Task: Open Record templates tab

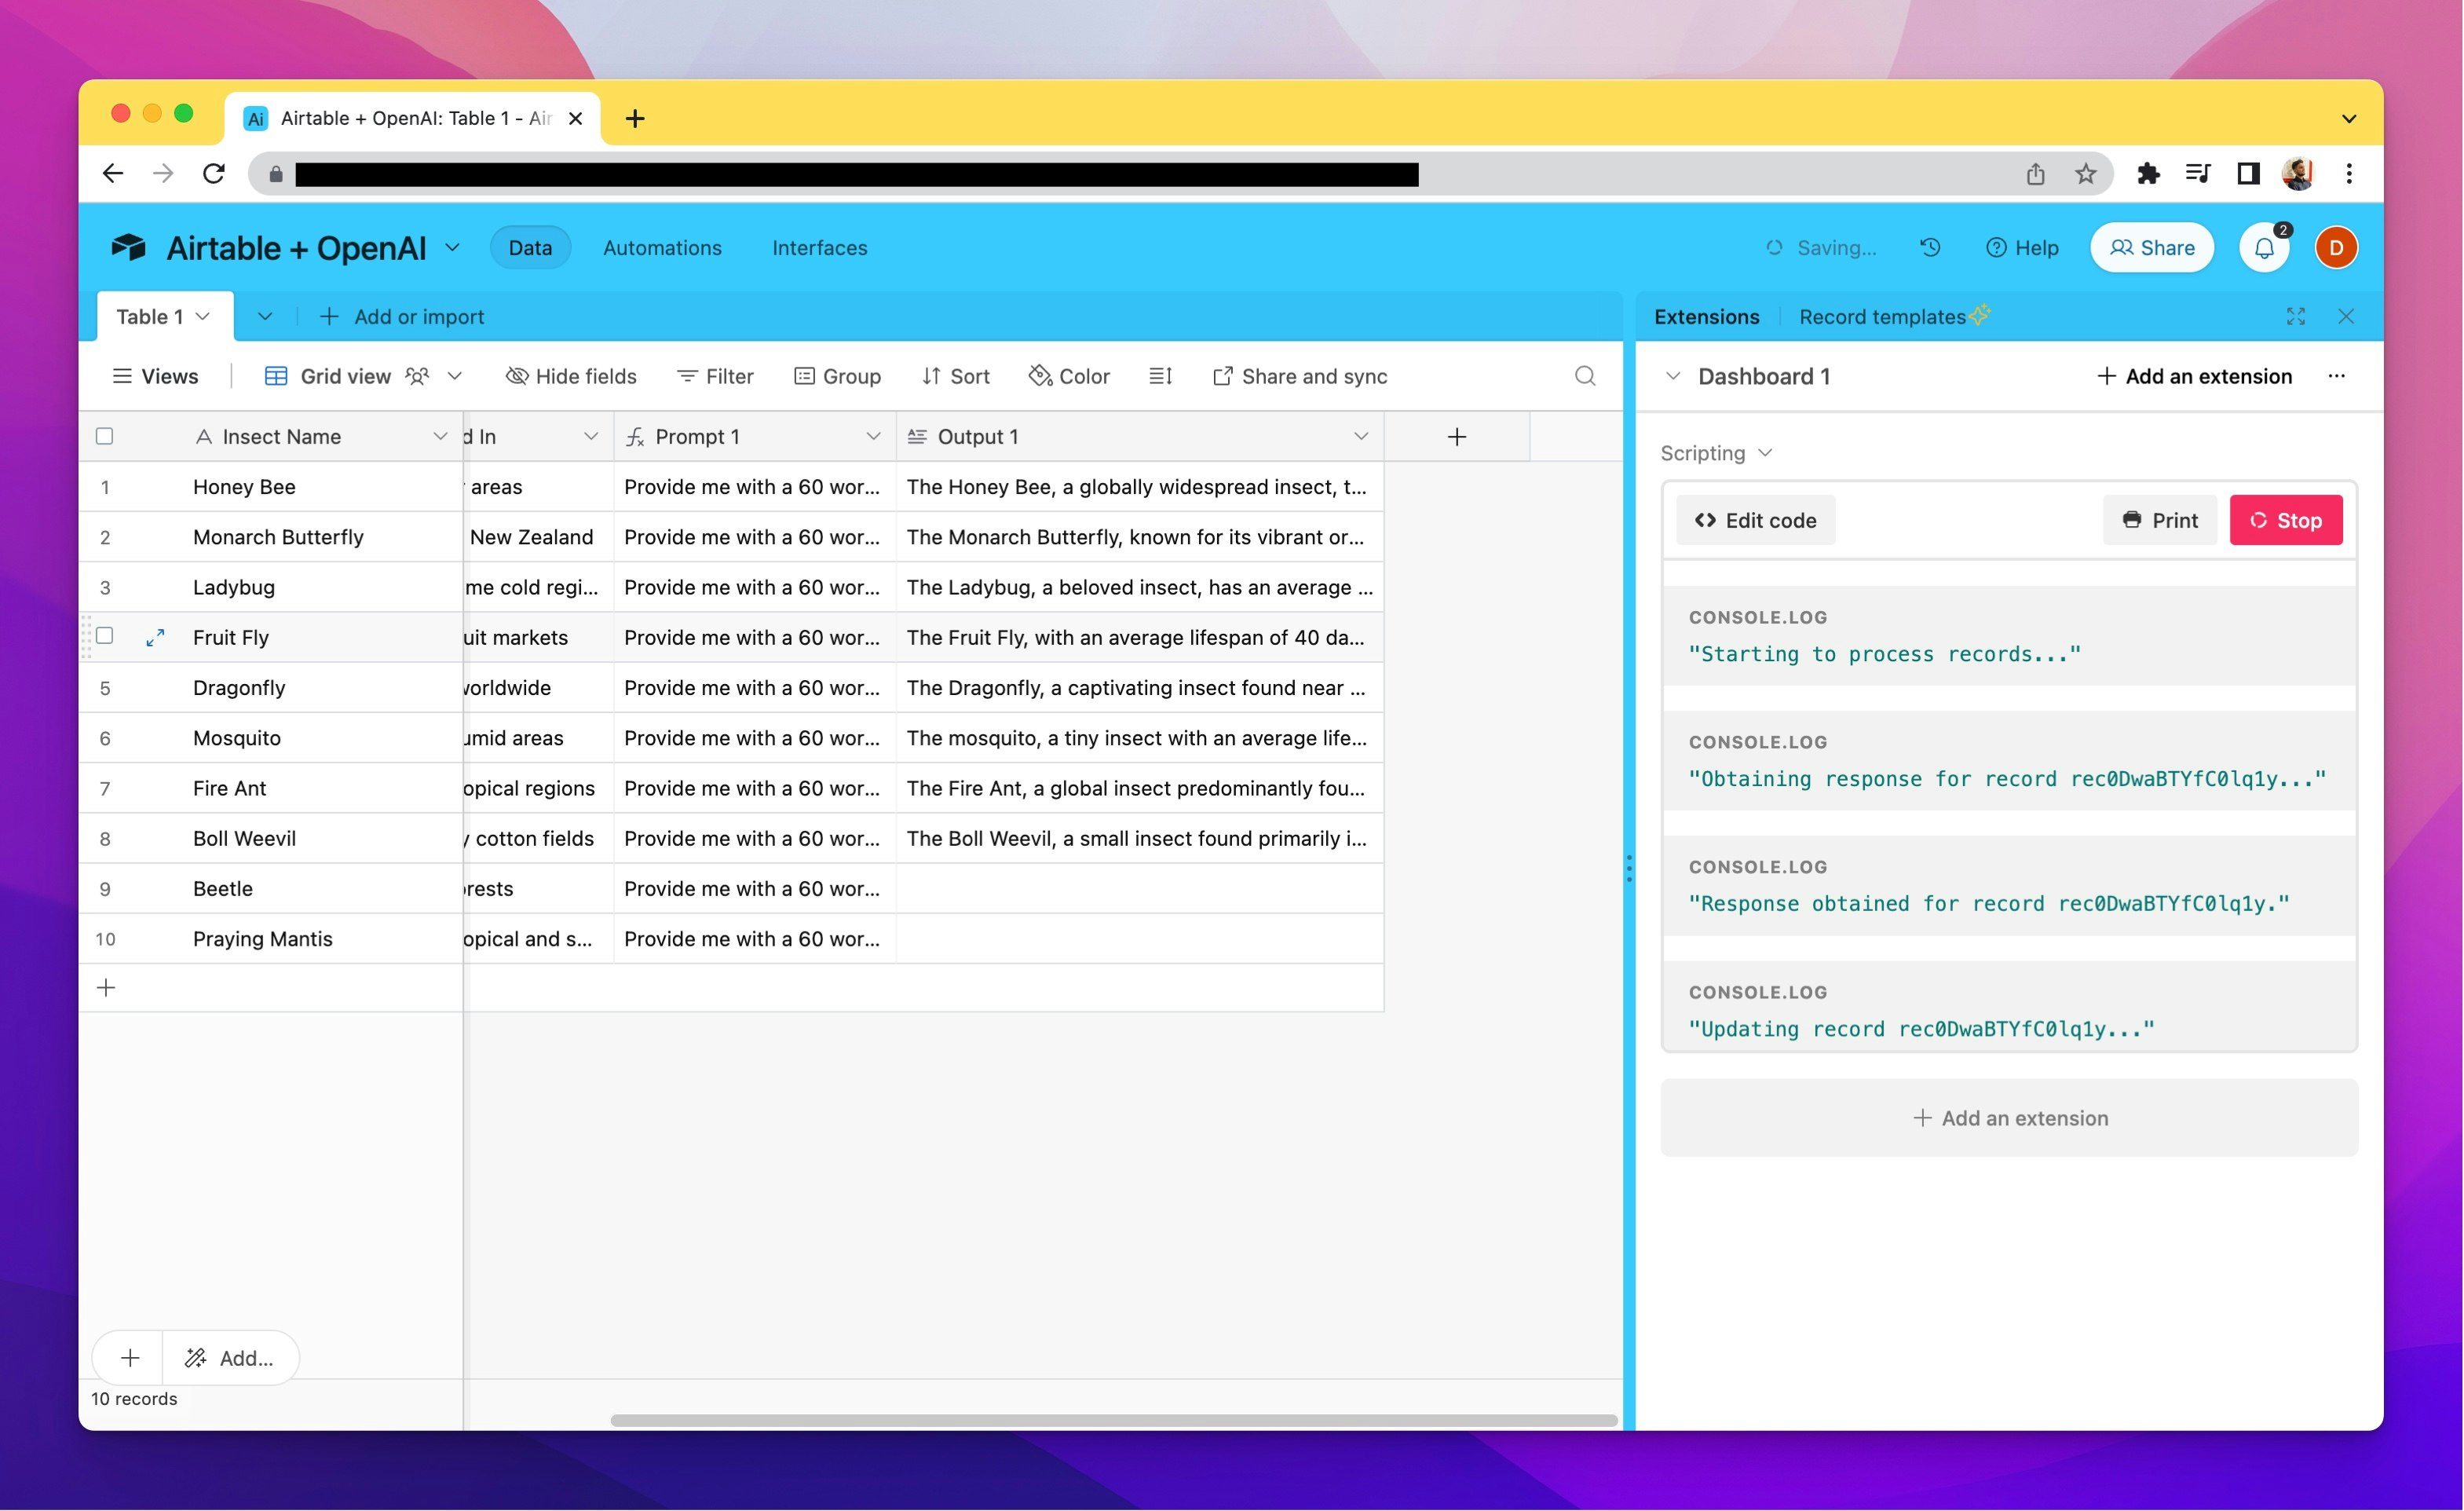Action: (x=1893, y=316)
